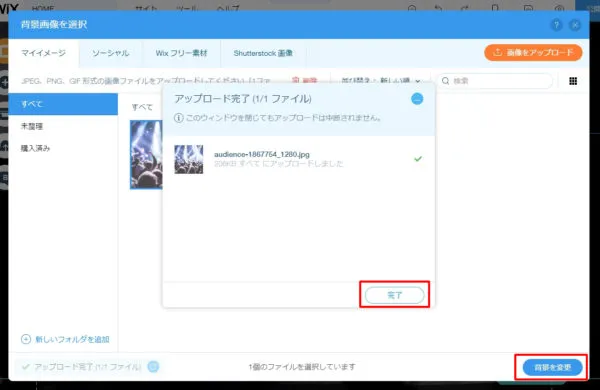Click the すべて heading above the gallery

pyautogui.click(x=142, y=107)
